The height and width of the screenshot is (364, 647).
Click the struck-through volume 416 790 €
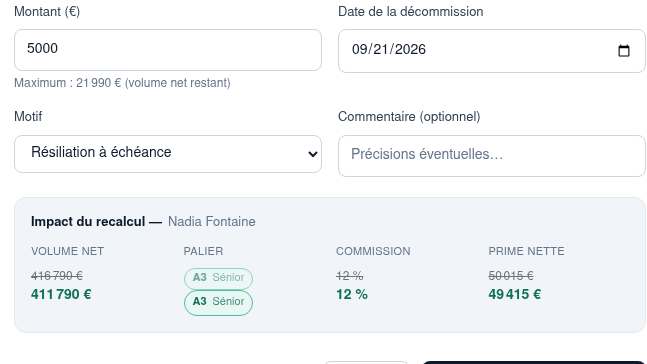click(x=57, y=276)
